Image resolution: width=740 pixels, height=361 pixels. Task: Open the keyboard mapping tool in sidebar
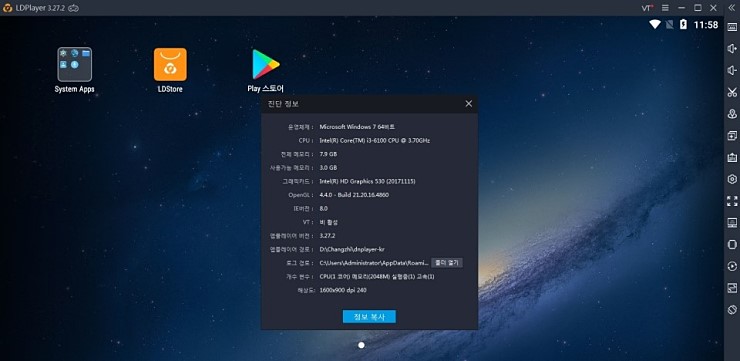tap(732, 27)
